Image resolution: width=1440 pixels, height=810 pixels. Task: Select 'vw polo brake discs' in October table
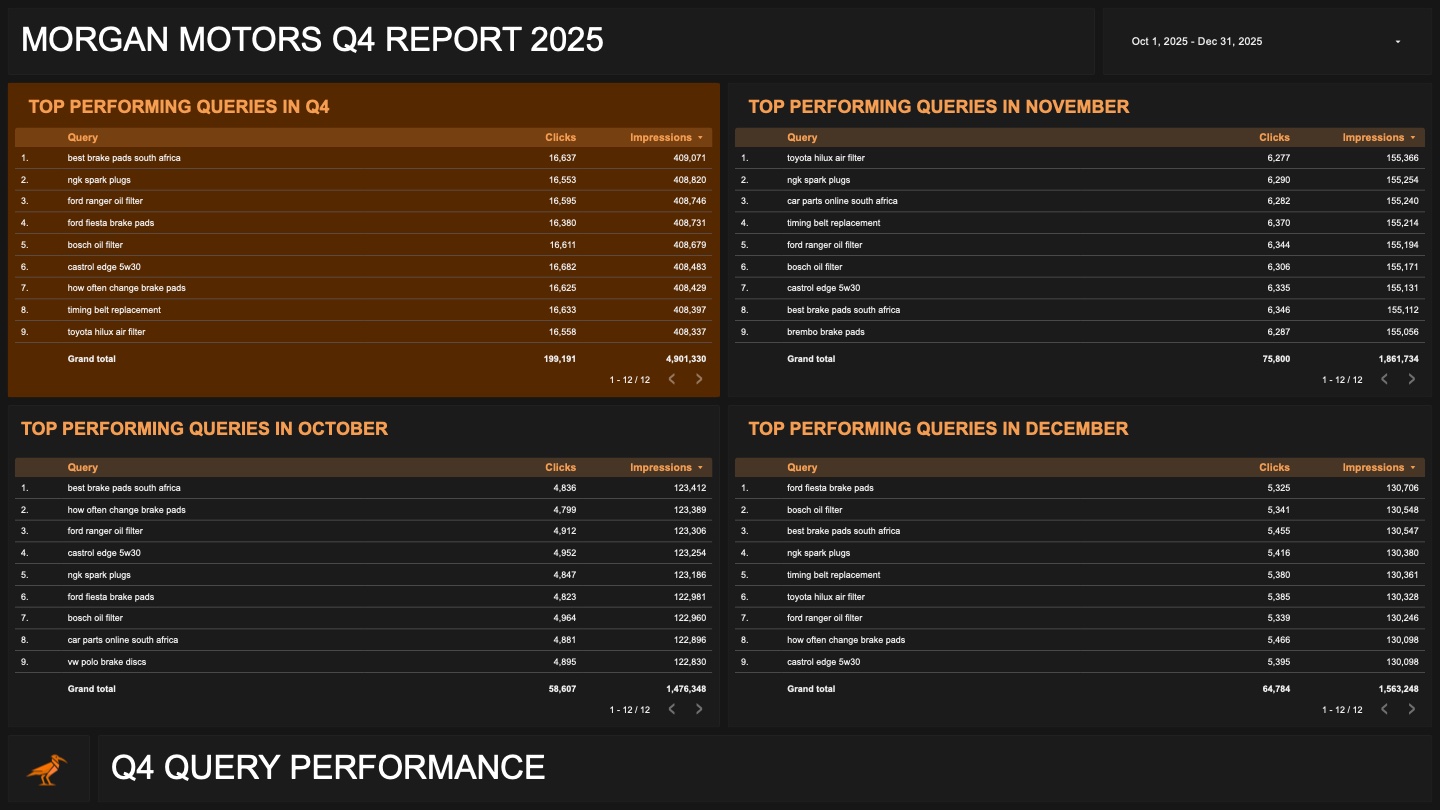[x=107, y=662]
